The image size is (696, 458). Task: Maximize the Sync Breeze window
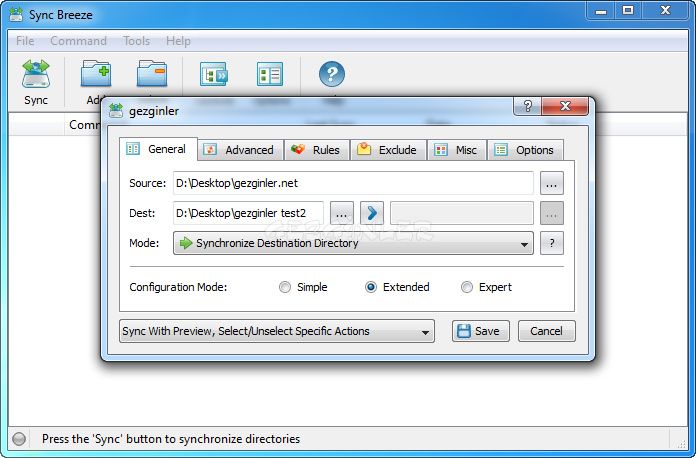click(628, 10)
